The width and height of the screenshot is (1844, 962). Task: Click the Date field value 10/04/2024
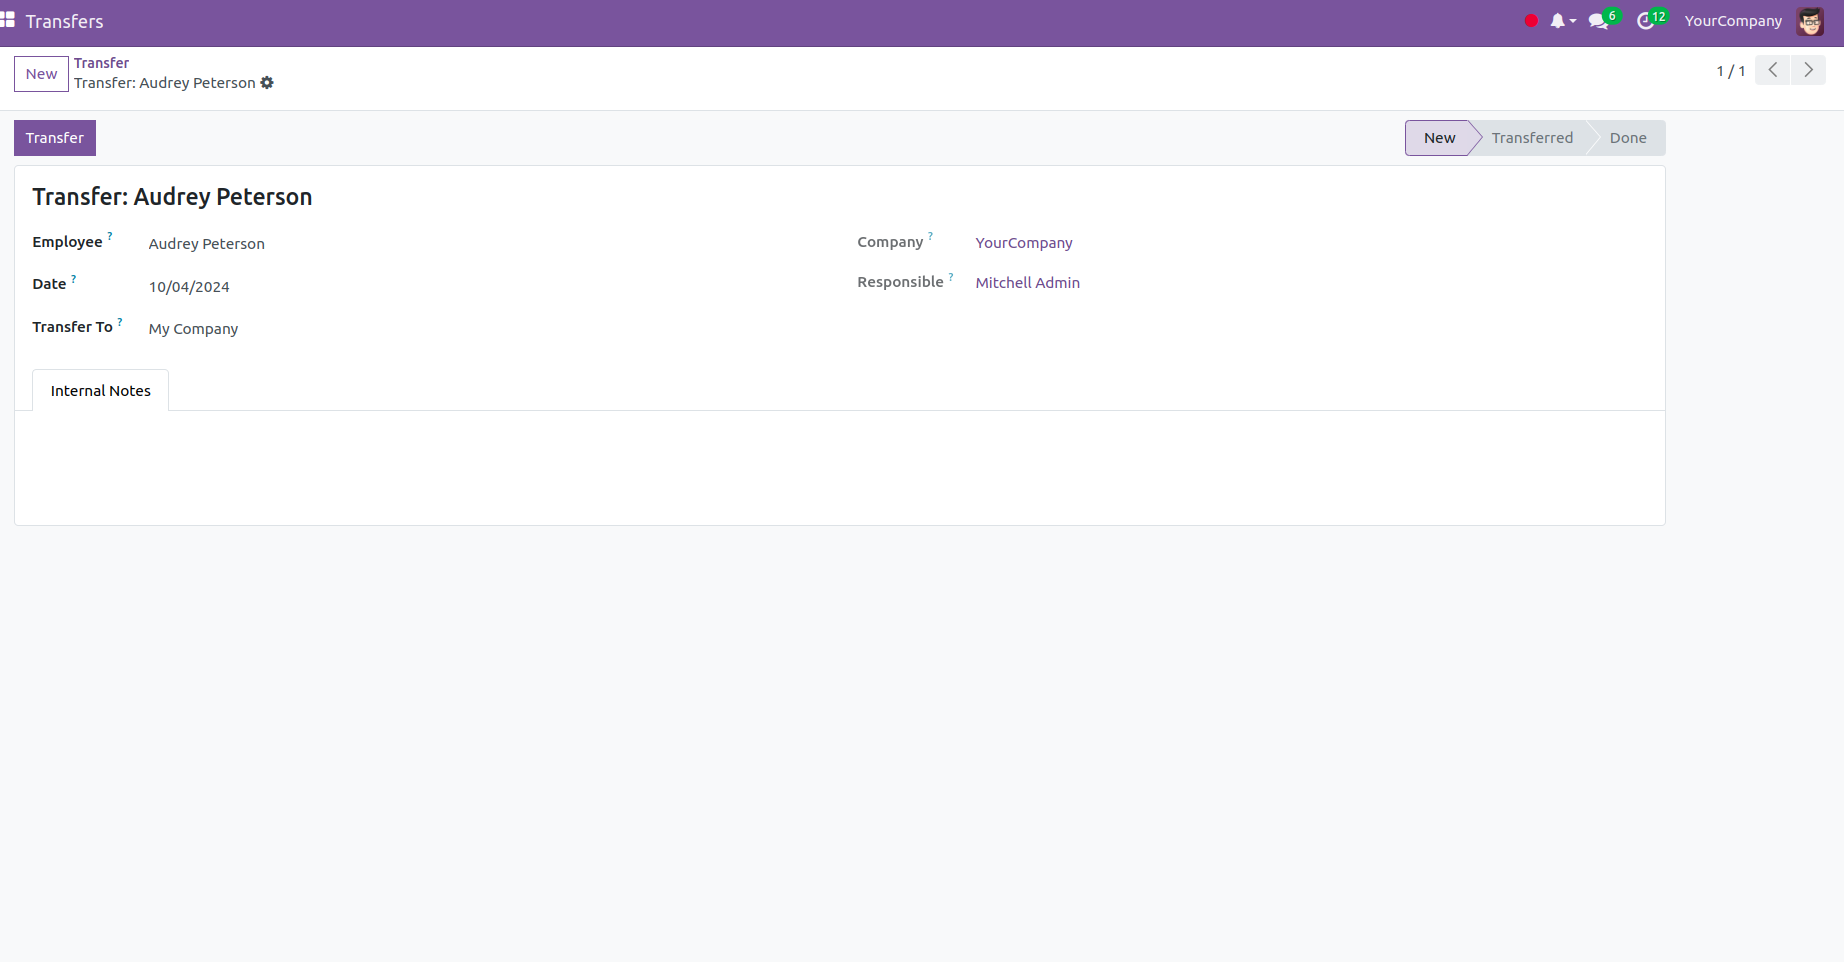click(x=189, y=287)
